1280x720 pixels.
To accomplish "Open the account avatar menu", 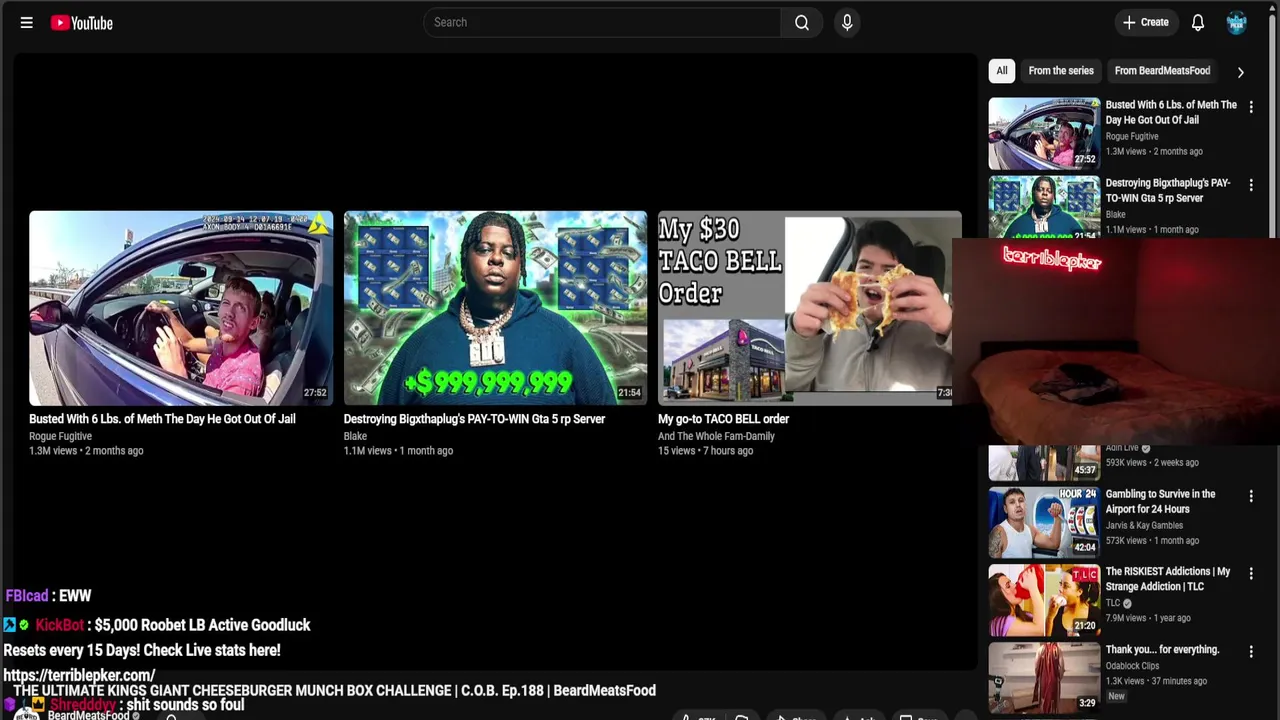I will (x=1237, y=22).
